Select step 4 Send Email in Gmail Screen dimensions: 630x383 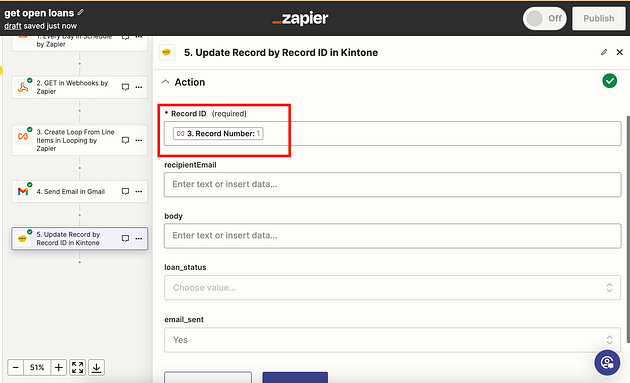[x=80, y=192]
